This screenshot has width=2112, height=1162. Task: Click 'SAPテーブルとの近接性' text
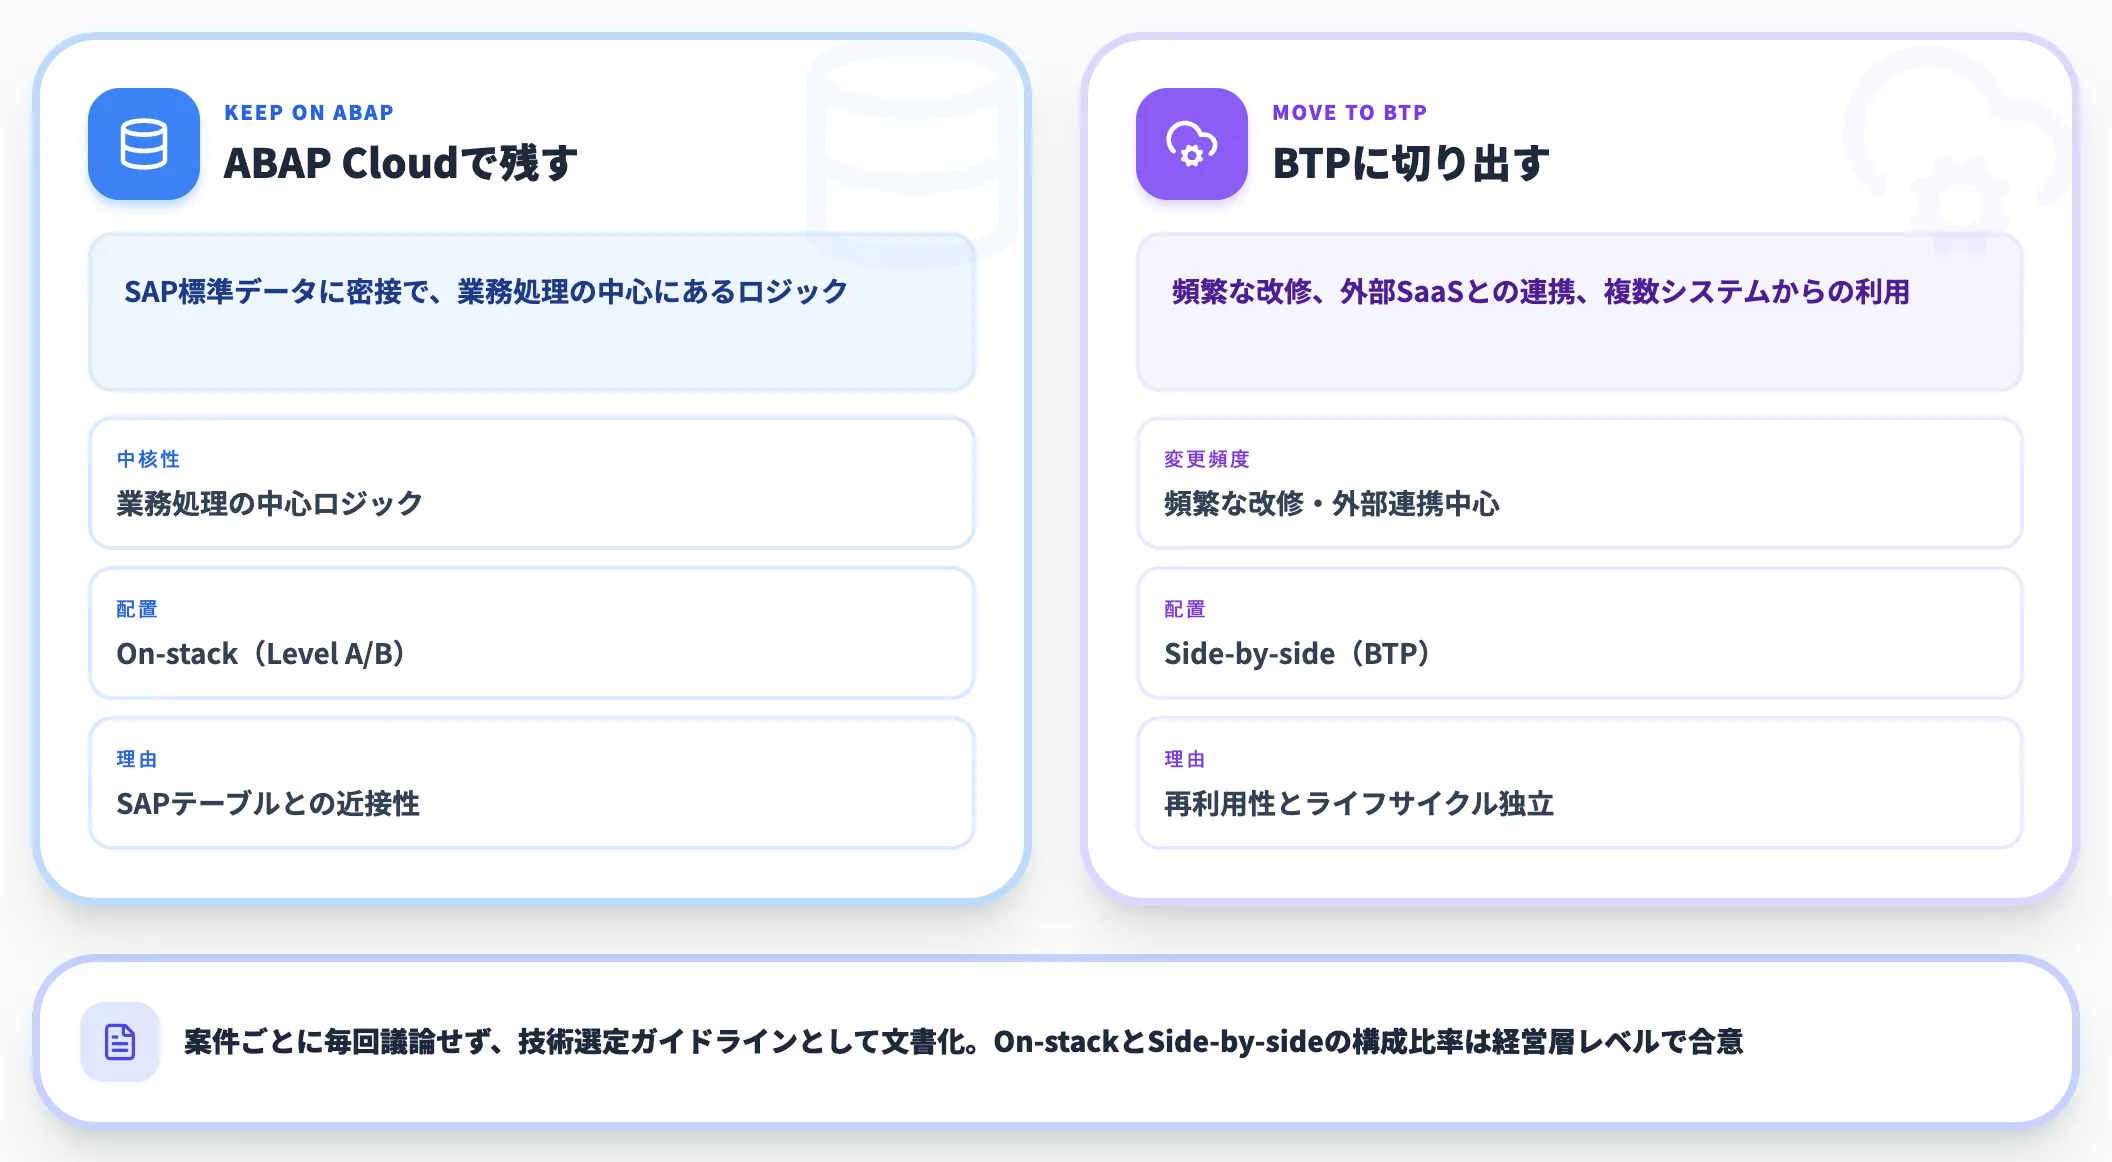click(268, 803)
